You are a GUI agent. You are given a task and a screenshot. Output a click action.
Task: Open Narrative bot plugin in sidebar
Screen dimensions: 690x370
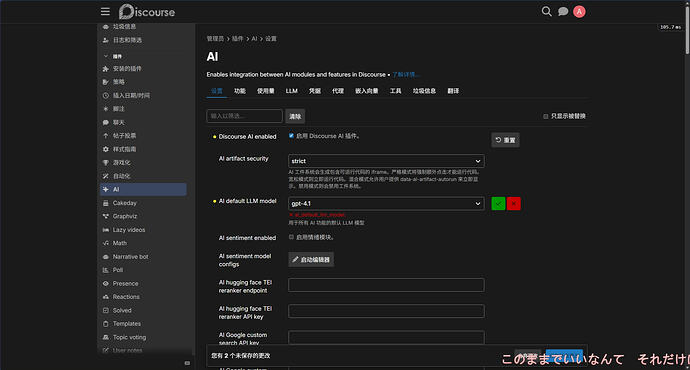coord(143,256)
